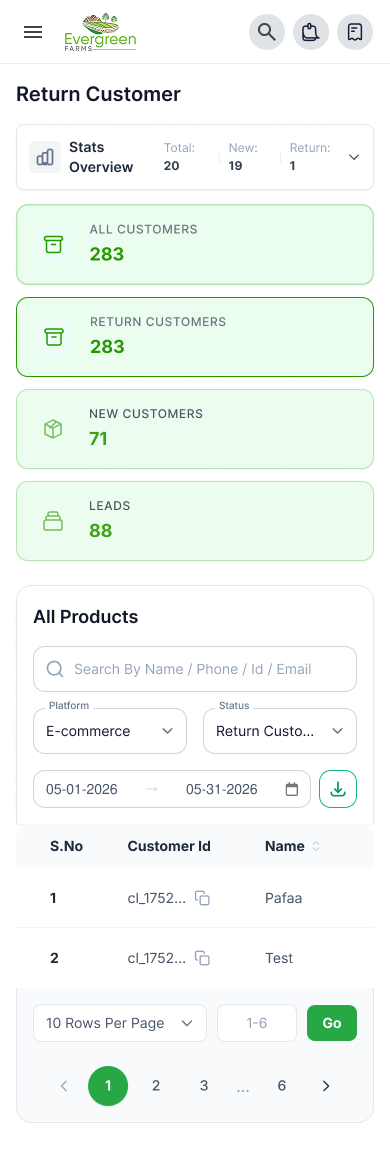Focus the Search By Name field
Image resolution: width=390 pixels, height=1150 pixels.
click(195, 669)
